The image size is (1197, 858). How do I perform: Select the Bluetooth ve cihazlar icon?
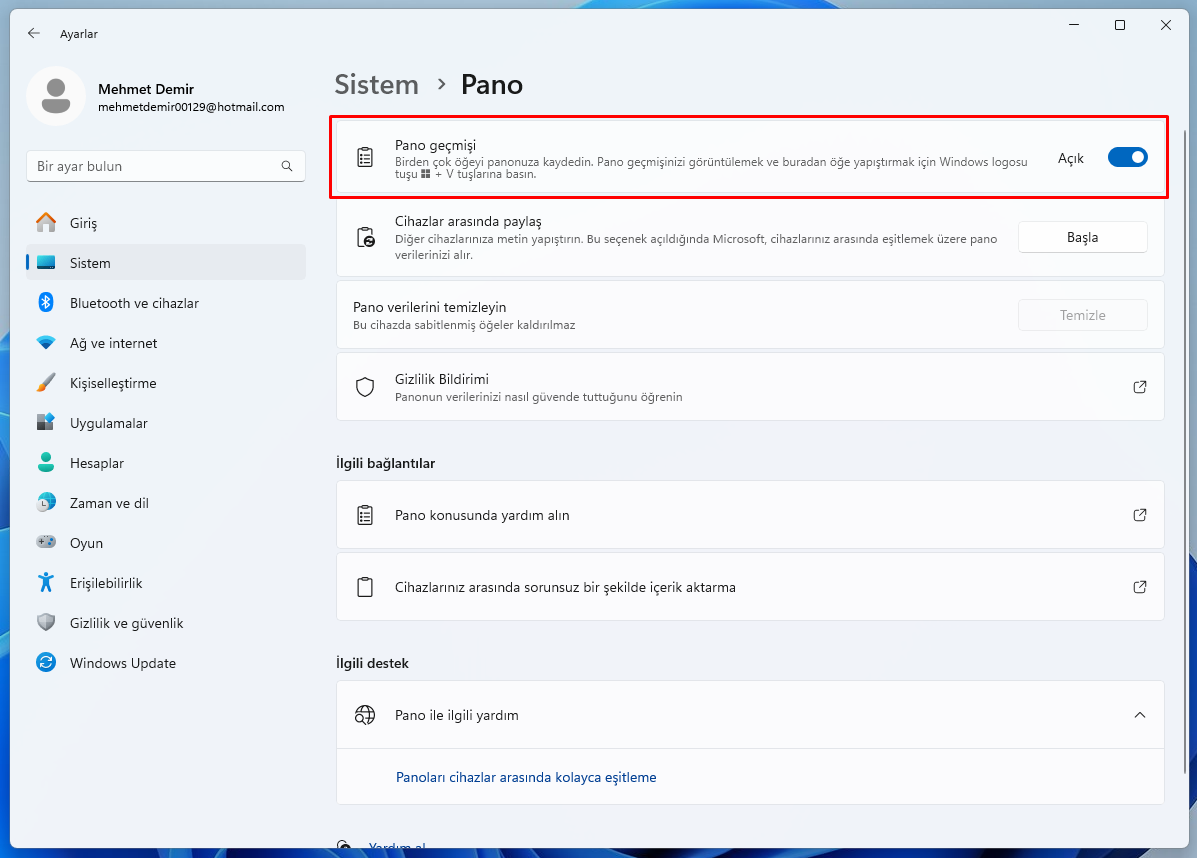[x=45, y=302]
